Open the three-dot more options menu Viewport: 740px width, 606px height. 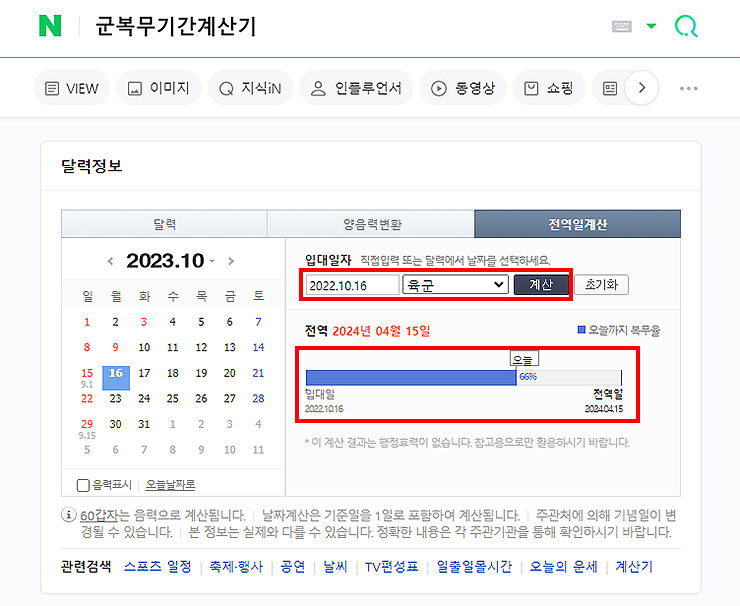689,88
